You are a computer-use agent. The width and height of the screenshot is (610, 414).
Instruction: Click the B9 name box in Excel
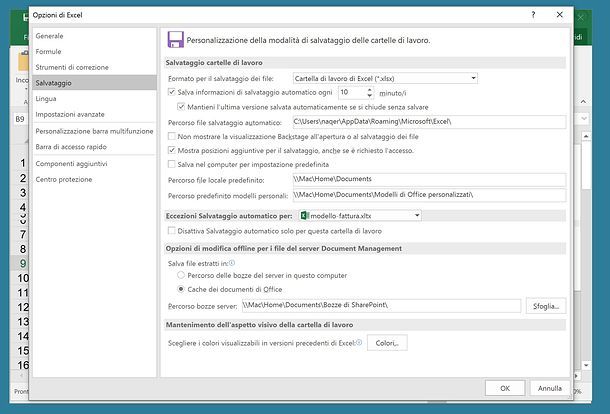[20, 119]
